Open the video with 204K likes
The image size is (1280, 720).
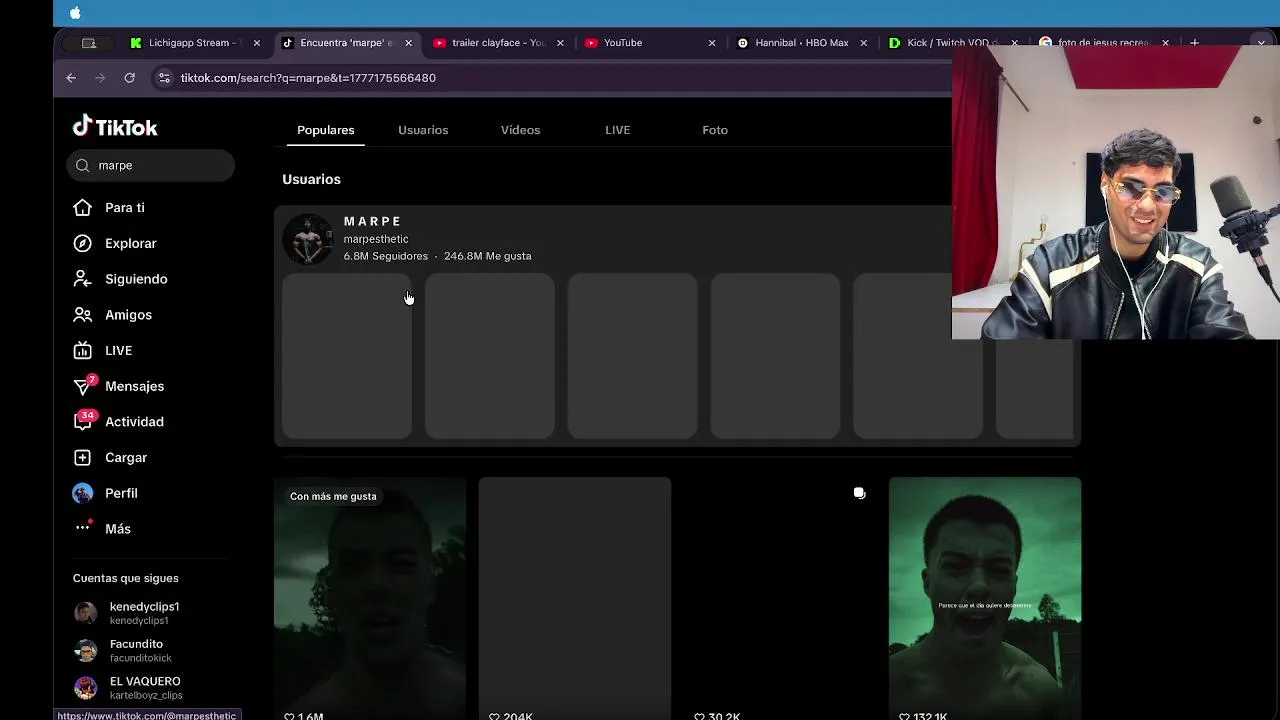575,598
